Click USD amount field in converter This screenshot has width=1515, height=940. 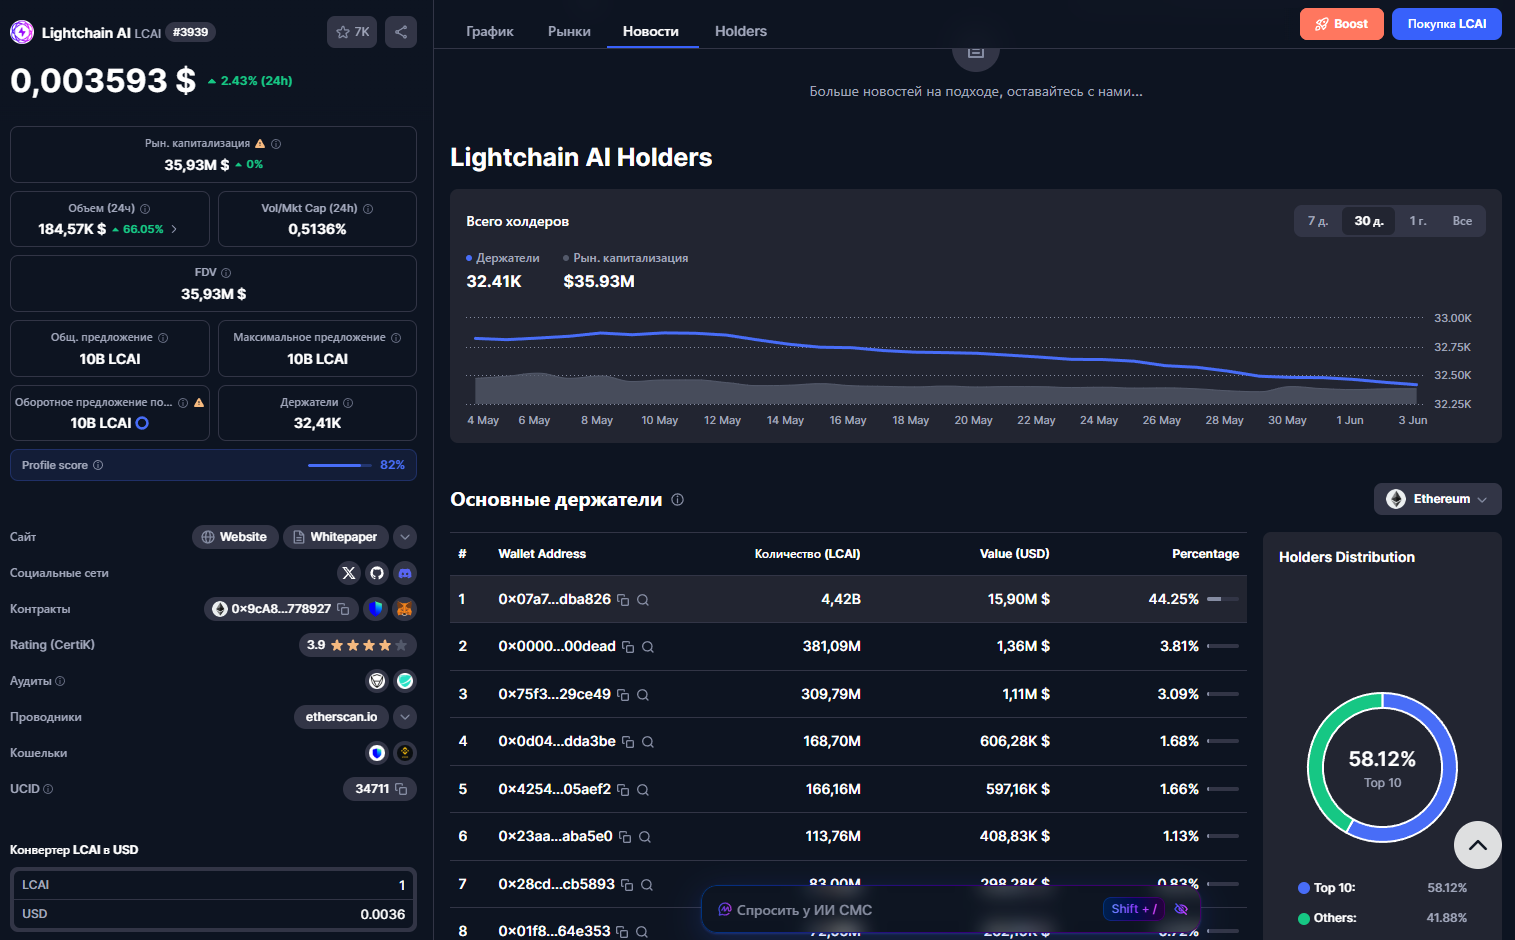coord(213,914)
